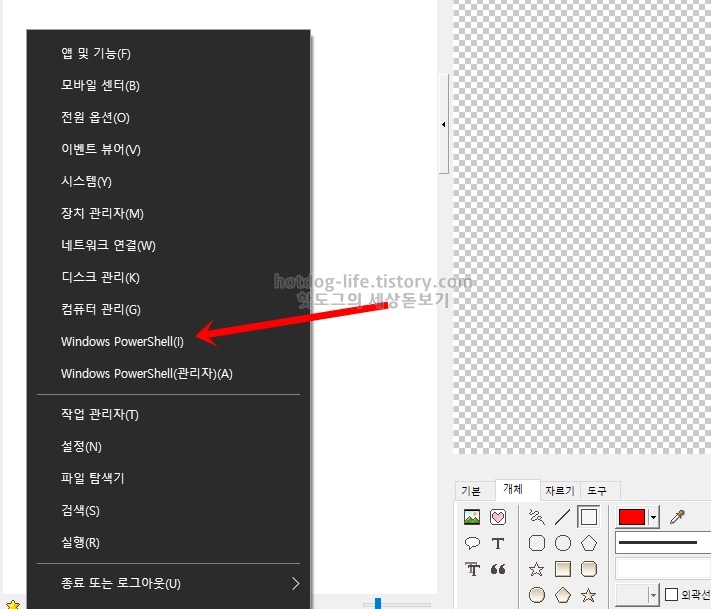This screenshot has height=609, width=711.
Task: Select the freehand scribble tool
Action: (537, 516)
